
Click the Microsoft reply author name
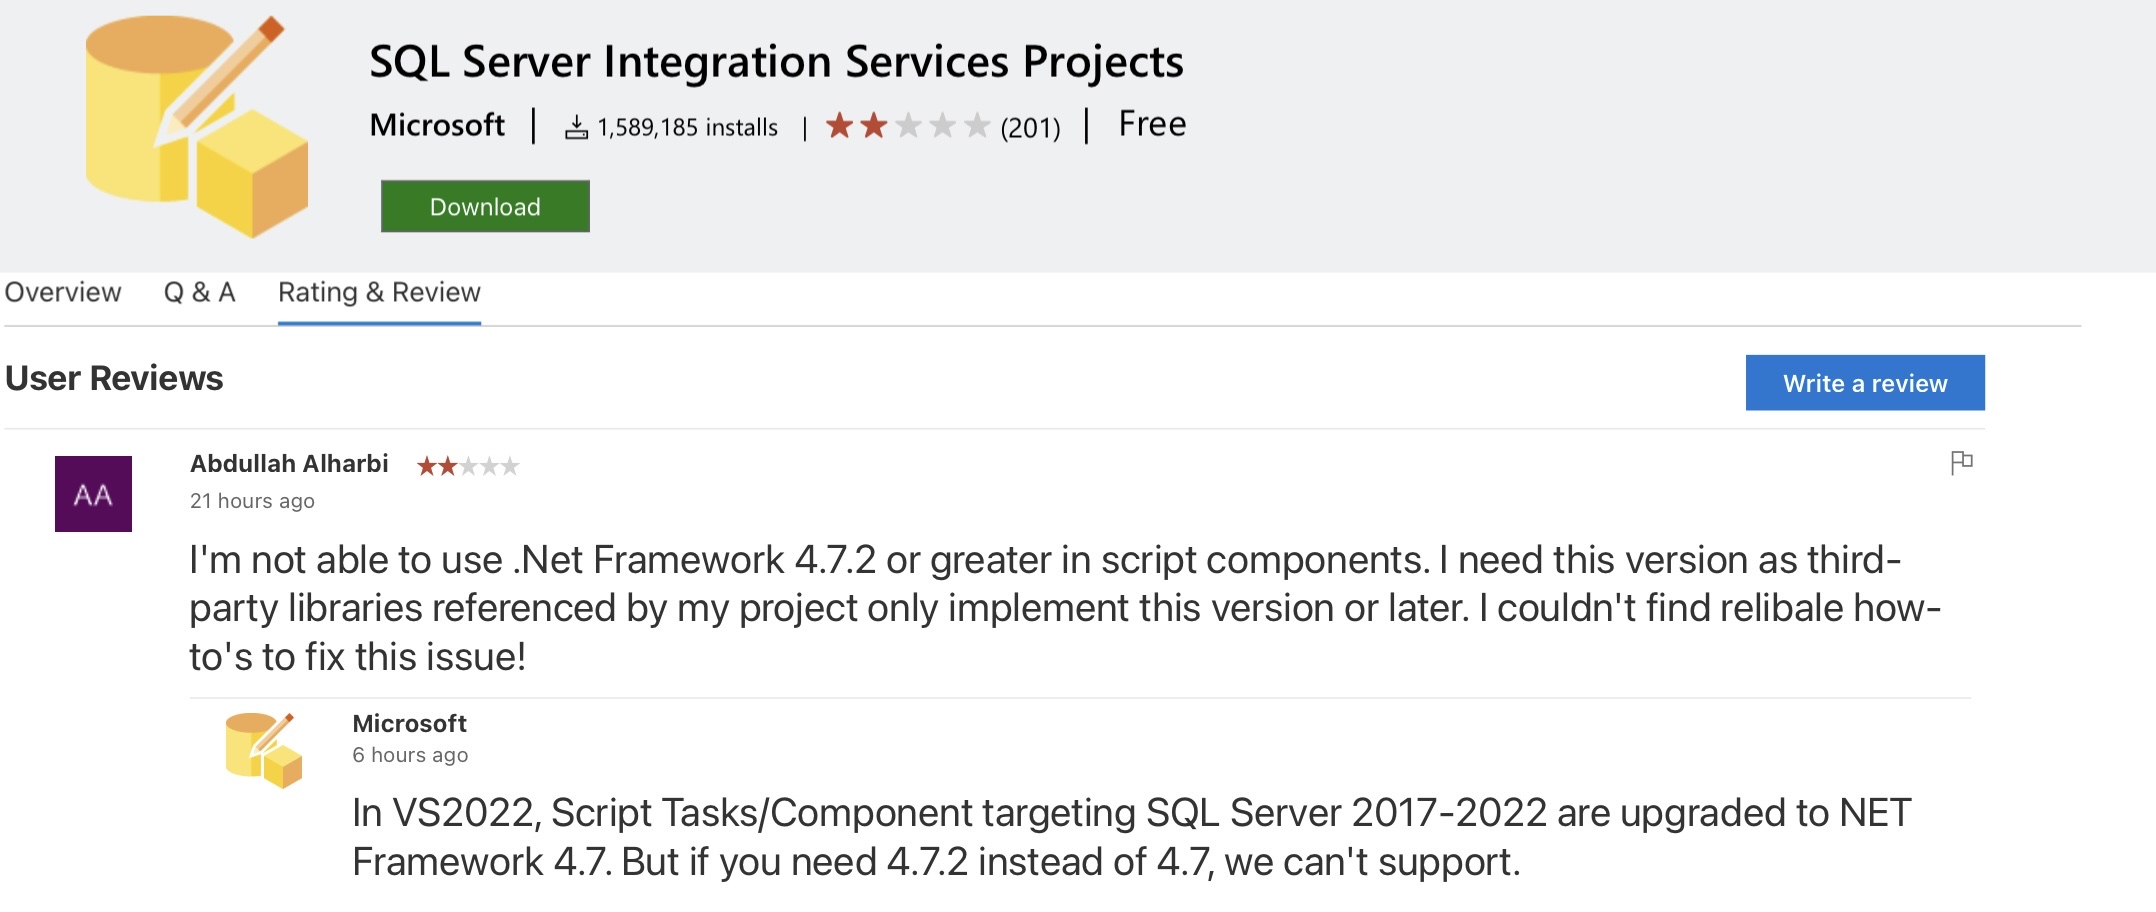point(408,723)
